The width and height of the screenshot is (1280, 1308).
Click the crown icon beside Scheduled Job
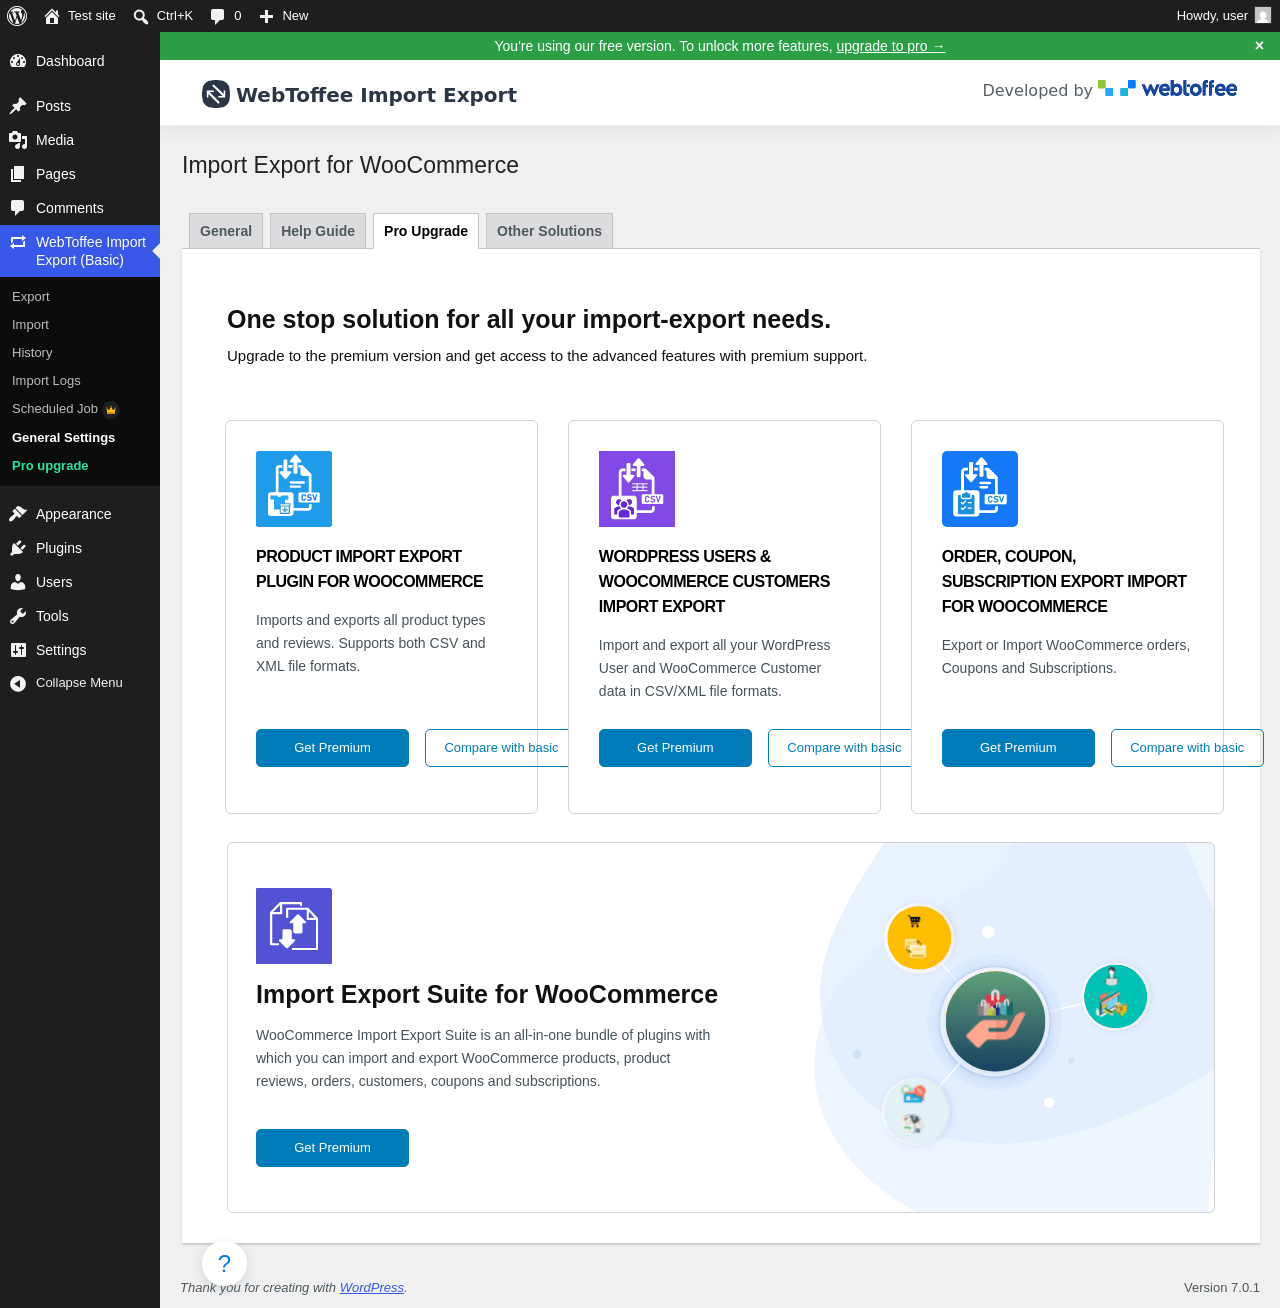coord(111,409)
